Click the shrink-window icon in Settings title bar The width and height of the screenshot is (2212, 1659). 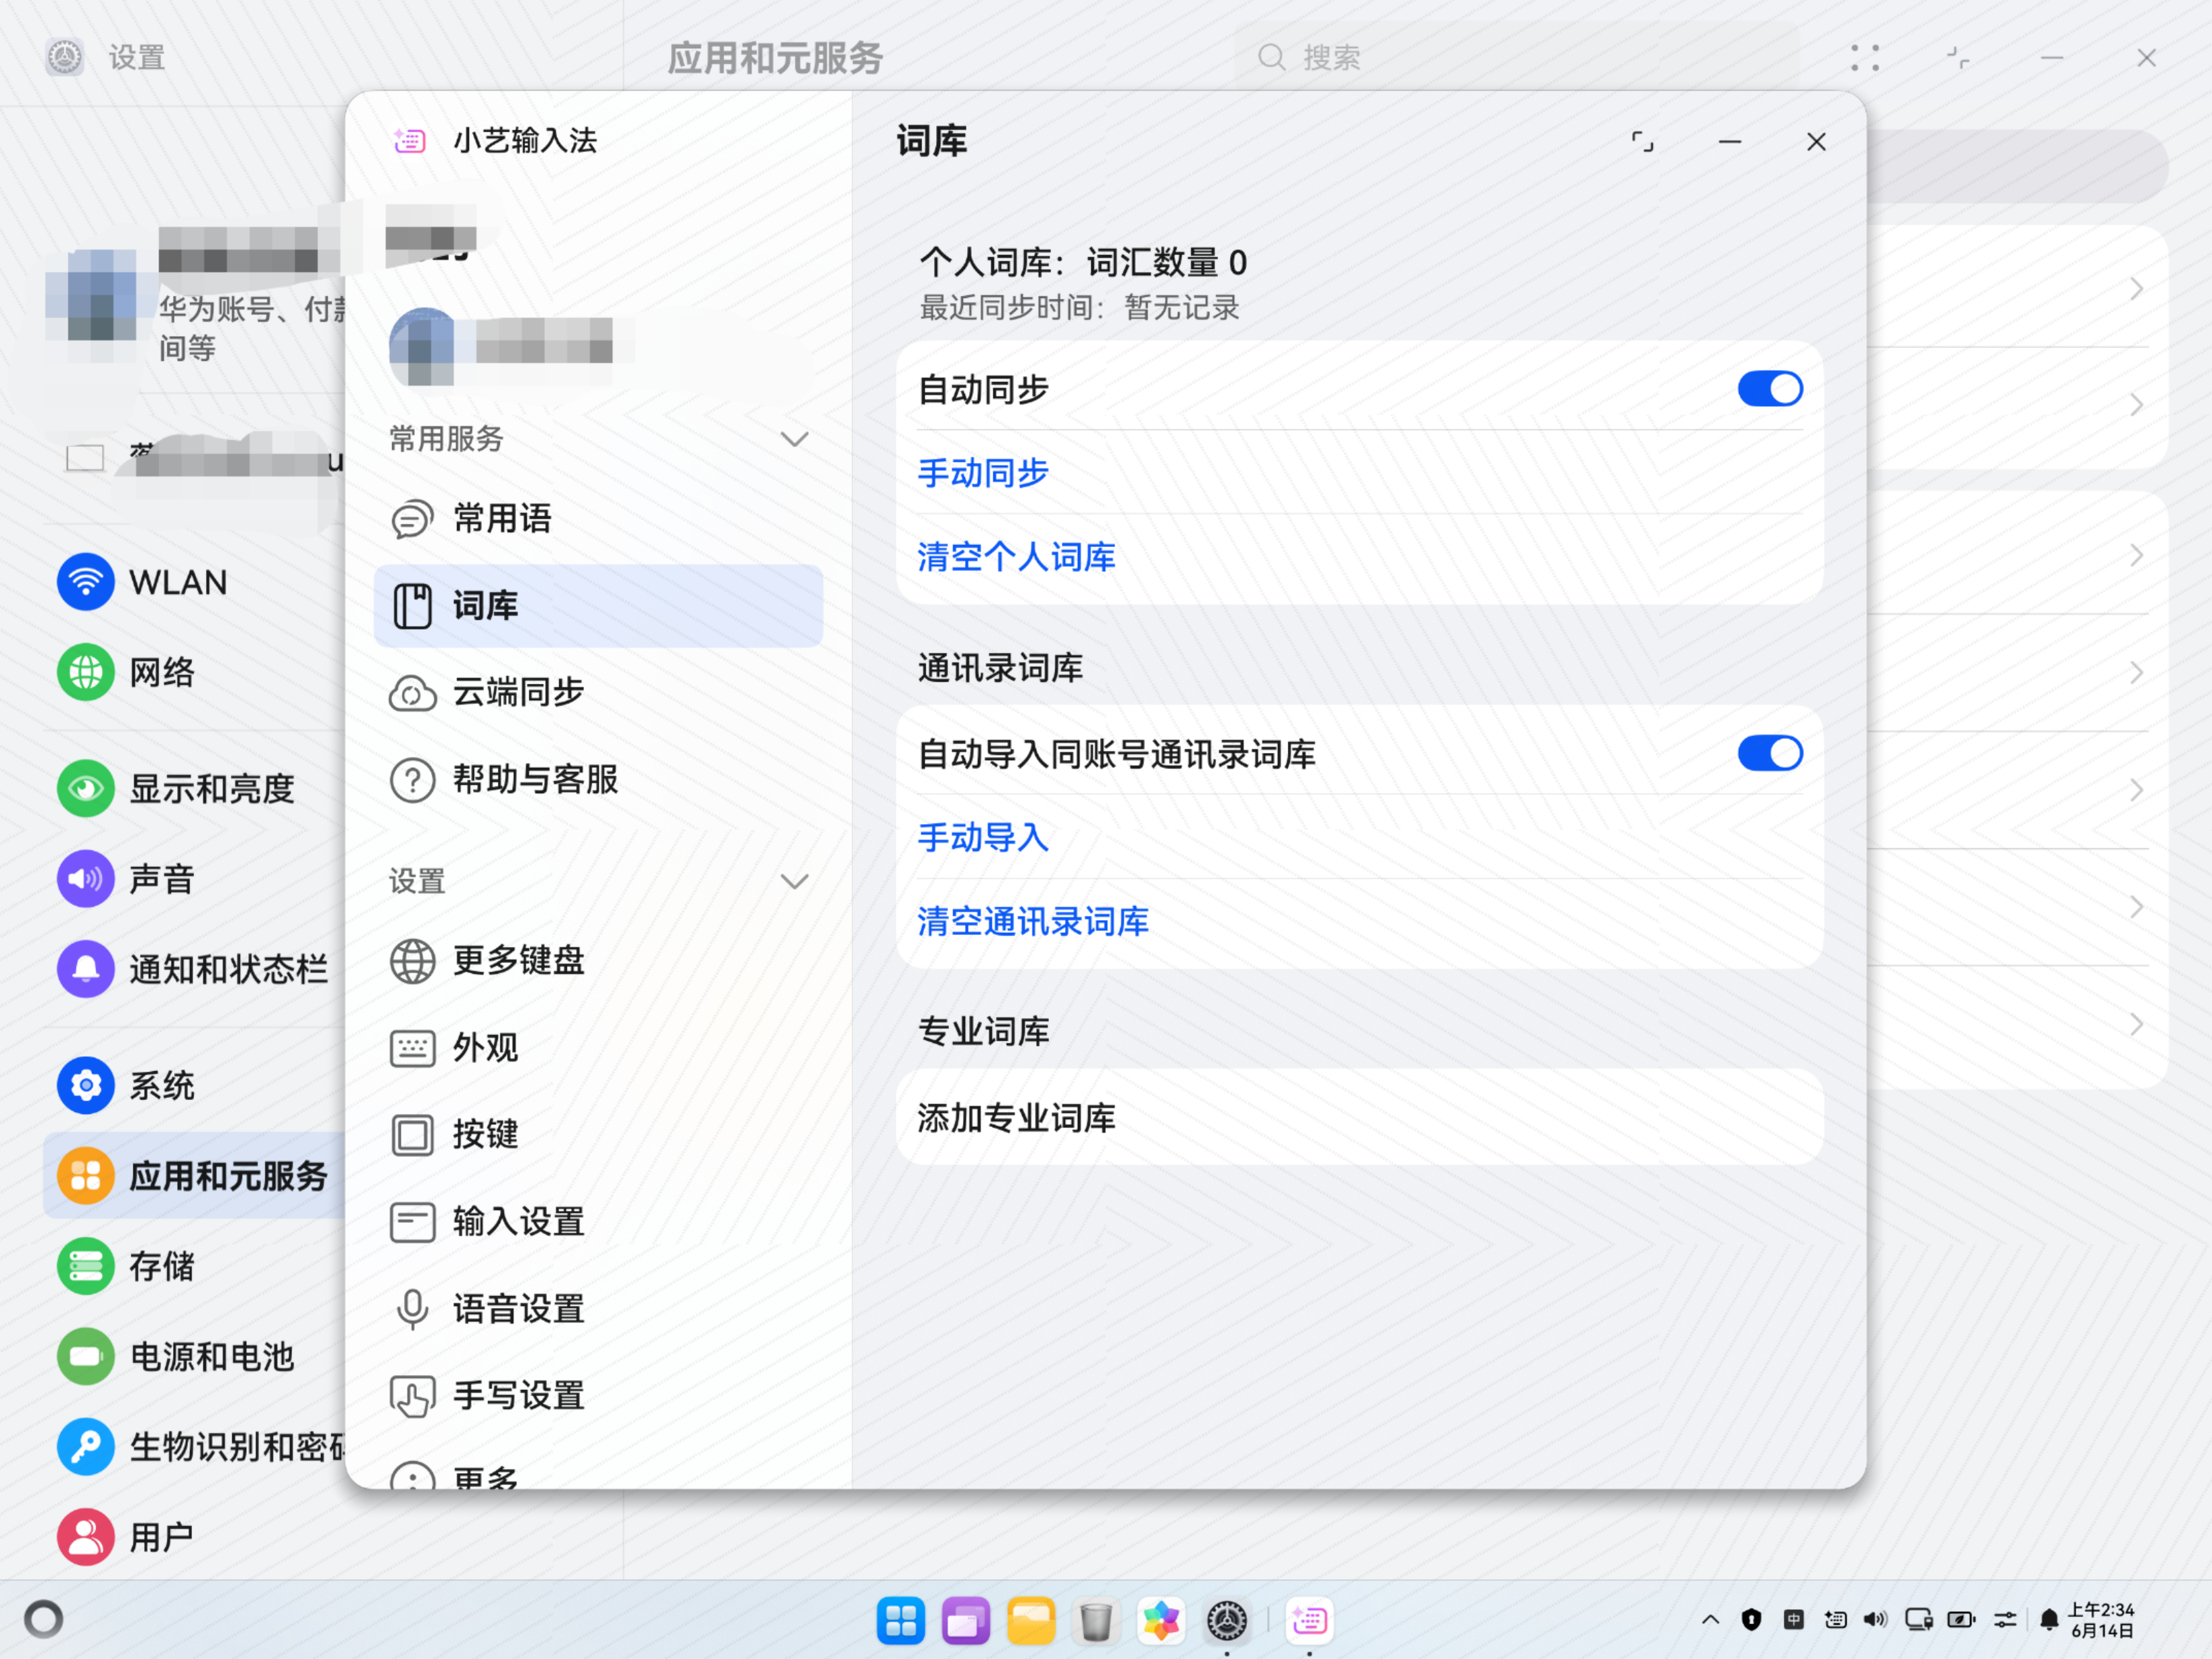tap(1958, 58)
